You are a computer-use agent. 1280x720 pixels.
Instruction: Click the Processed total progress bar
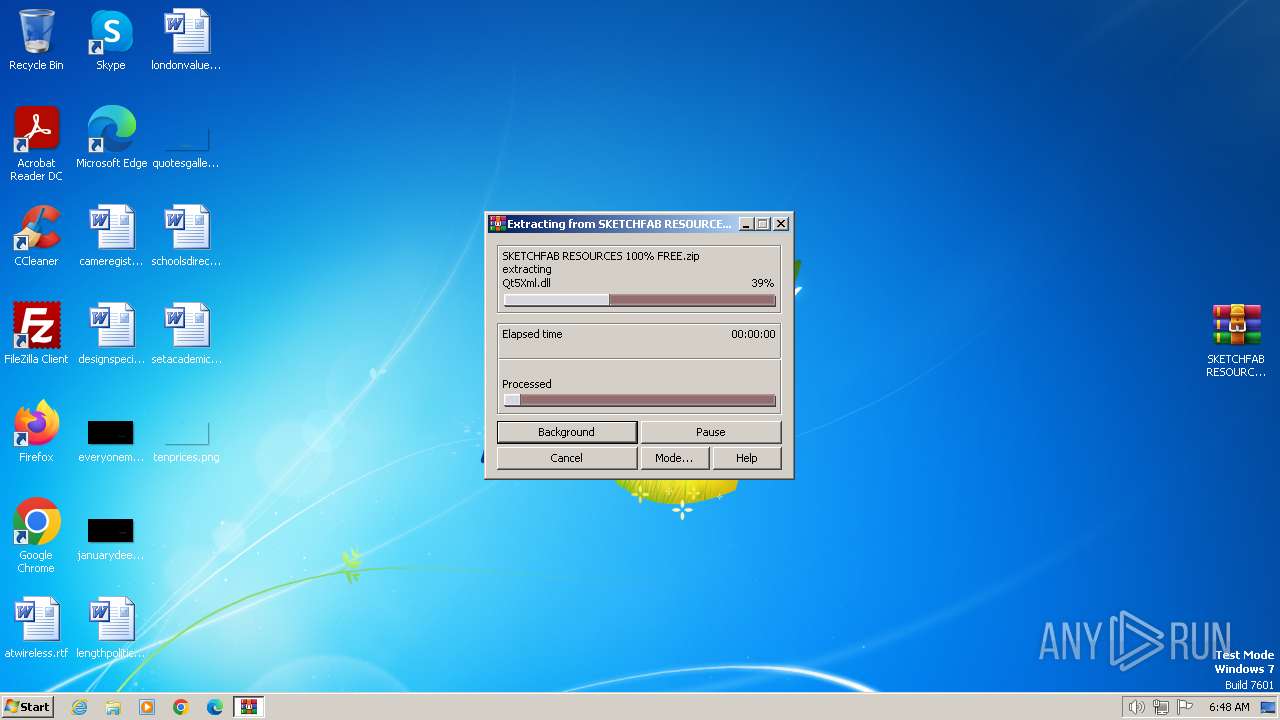(640, 400)
